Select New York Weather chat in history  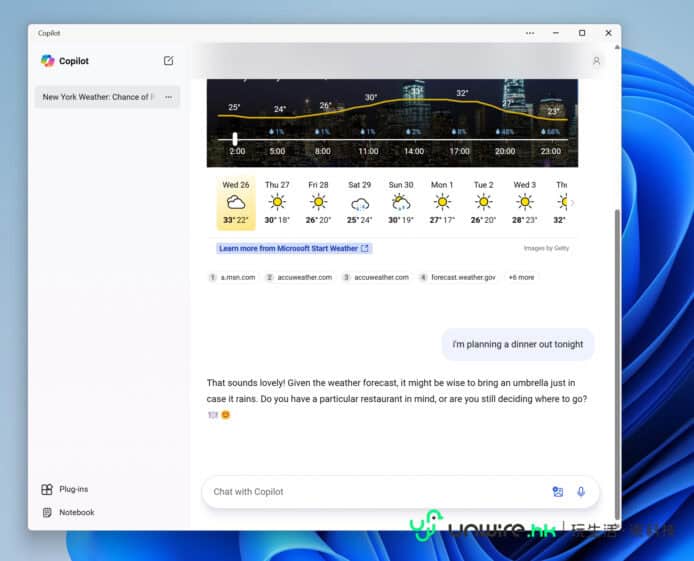pyautogui.click(x=96, y=97)
